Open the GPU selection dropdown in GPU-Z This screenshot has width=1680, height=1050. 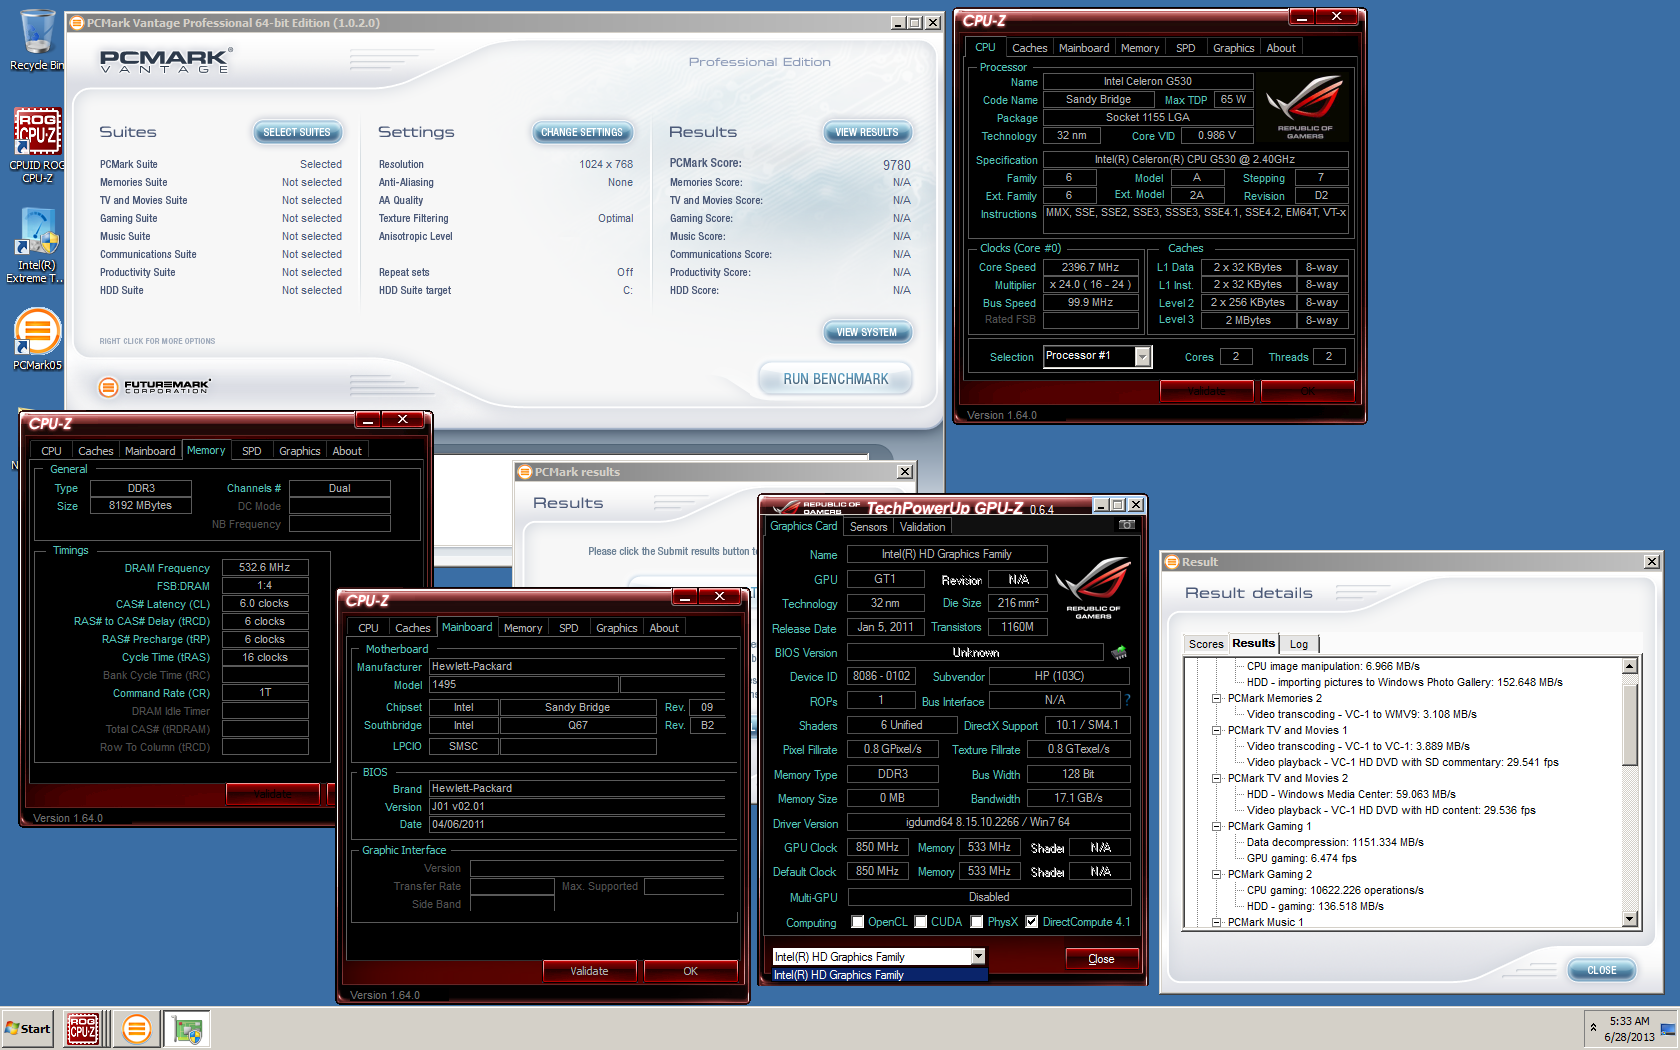coord(978,957)
